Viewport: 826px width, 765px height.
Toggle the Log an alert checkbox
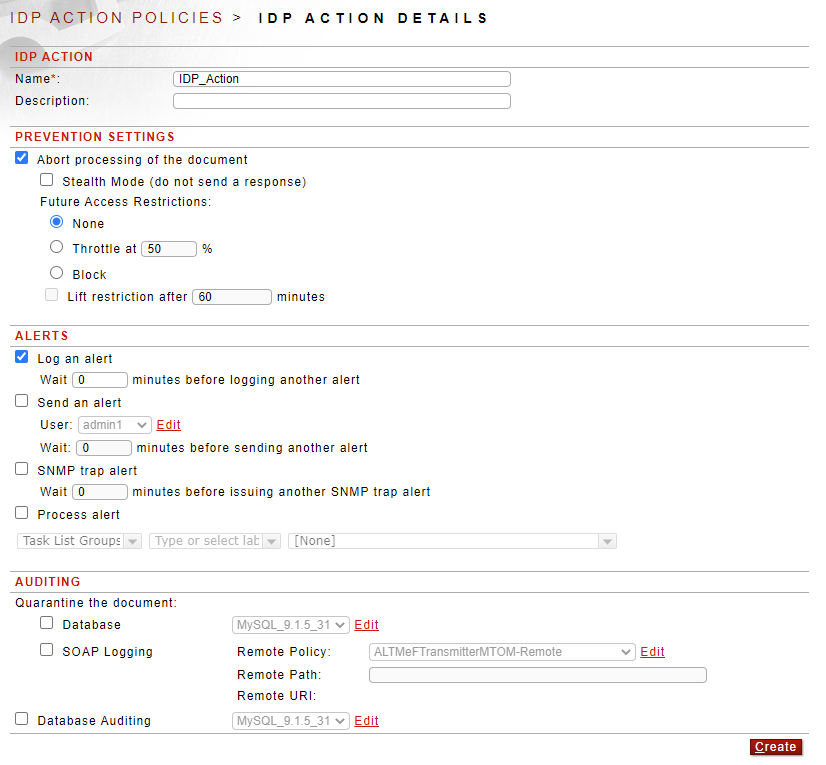pyautogui.click(x=22, y=357)
